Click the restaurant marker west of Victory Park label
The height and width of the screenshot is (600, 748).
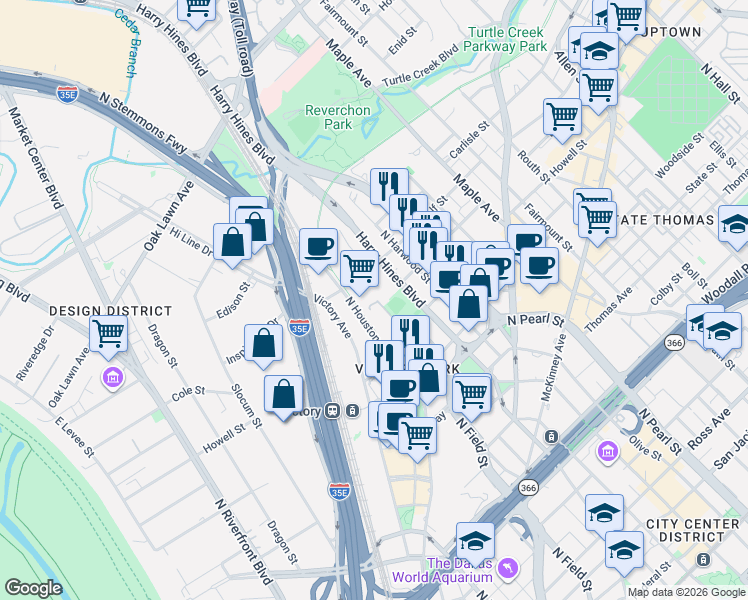pyautogui.click(x=384, y=359)
